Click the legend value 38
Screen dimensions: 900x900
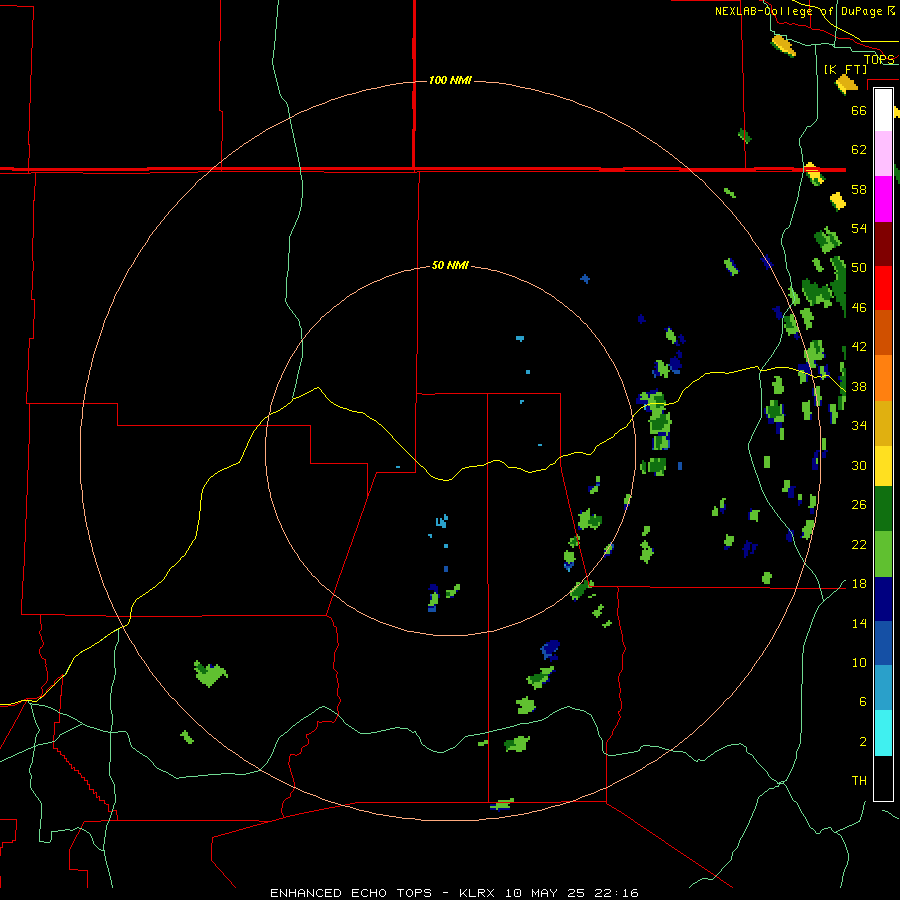(x=859, y=387)
